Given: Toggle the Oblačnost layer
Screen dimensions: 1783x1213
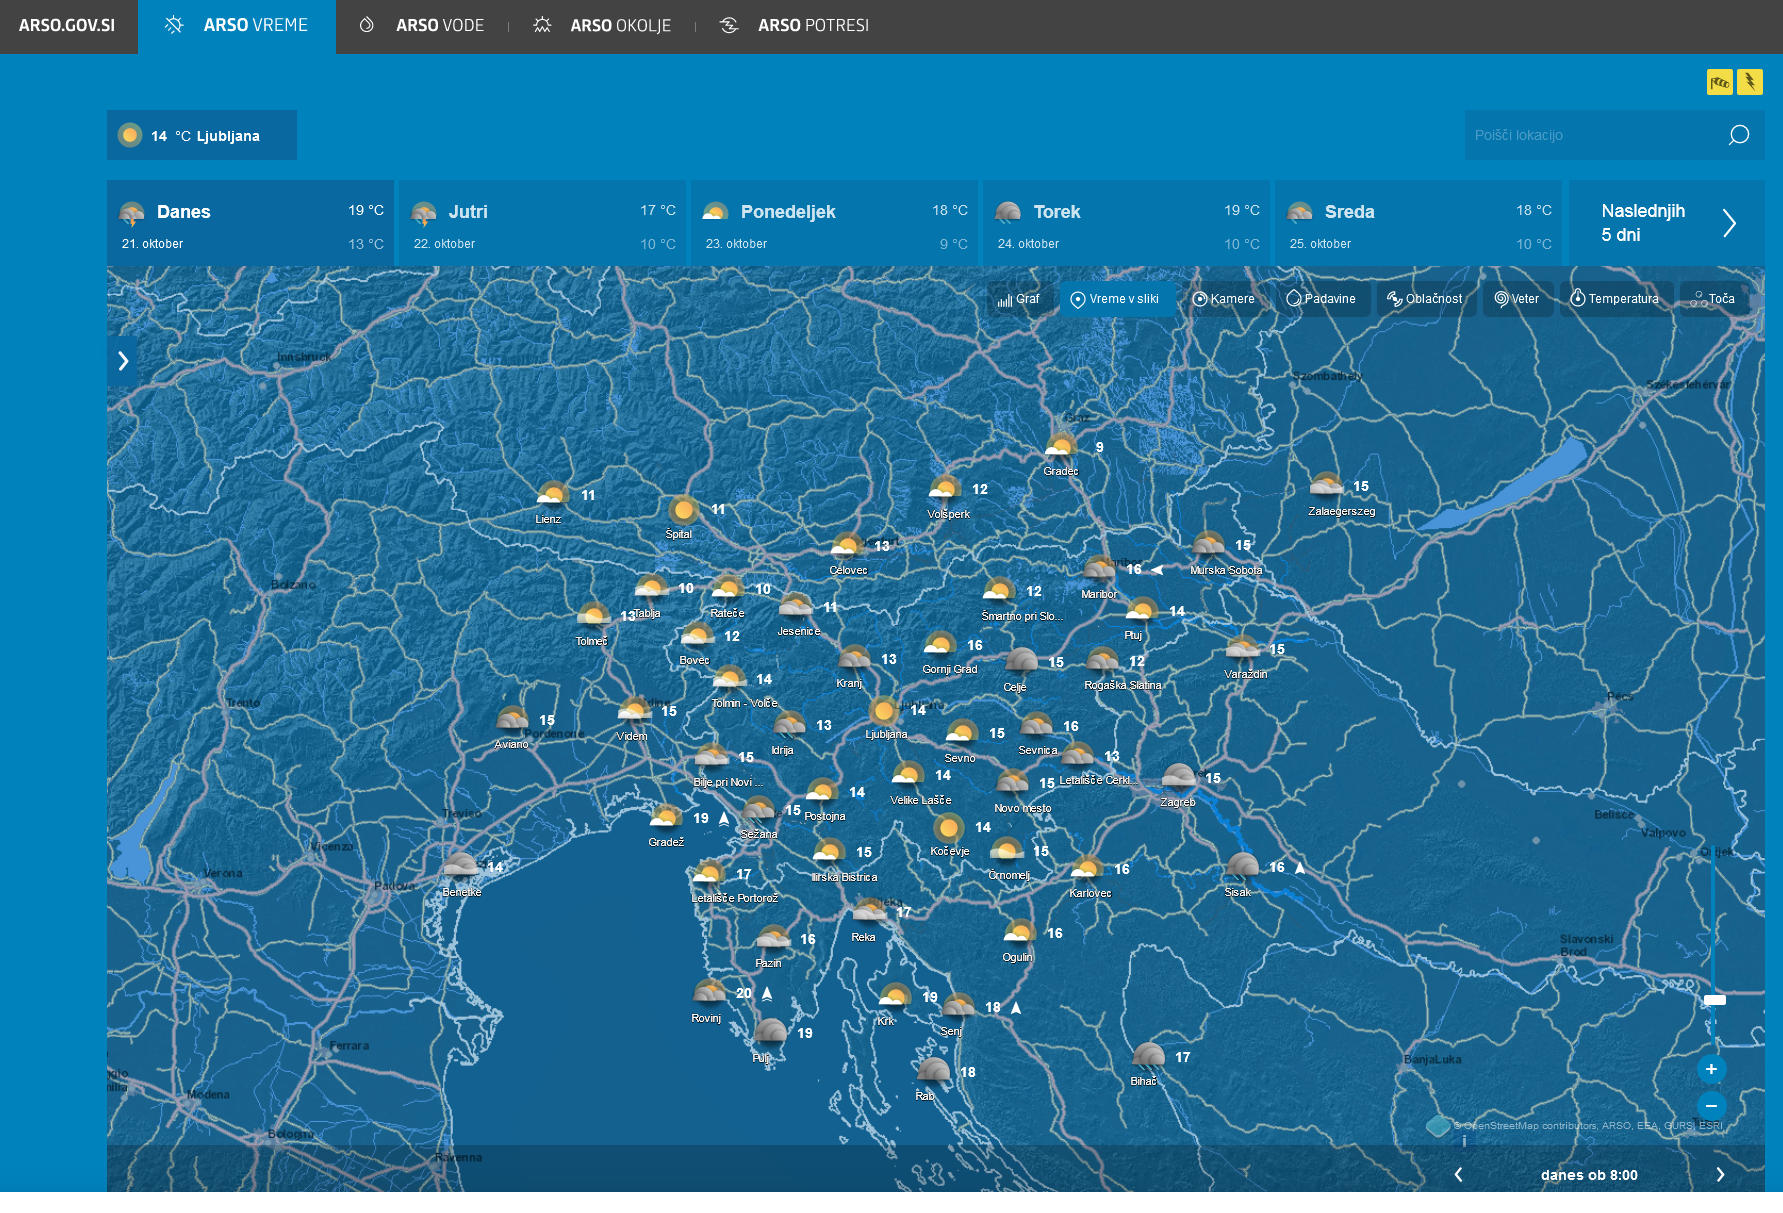Looking at the screenshot, I should coord(1426,299).
